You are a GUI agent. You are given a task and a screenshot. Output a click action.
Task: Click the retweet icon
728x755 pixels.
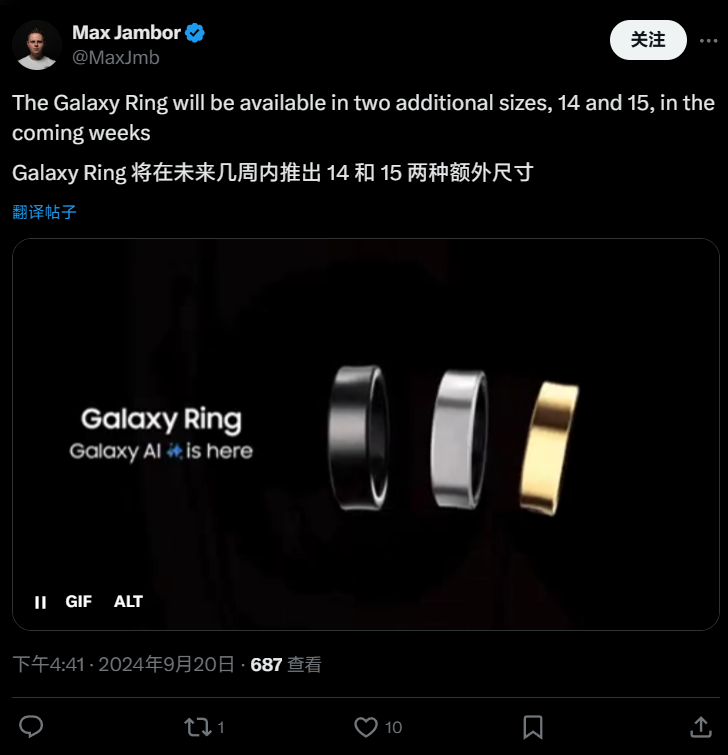tap(197, 727)
